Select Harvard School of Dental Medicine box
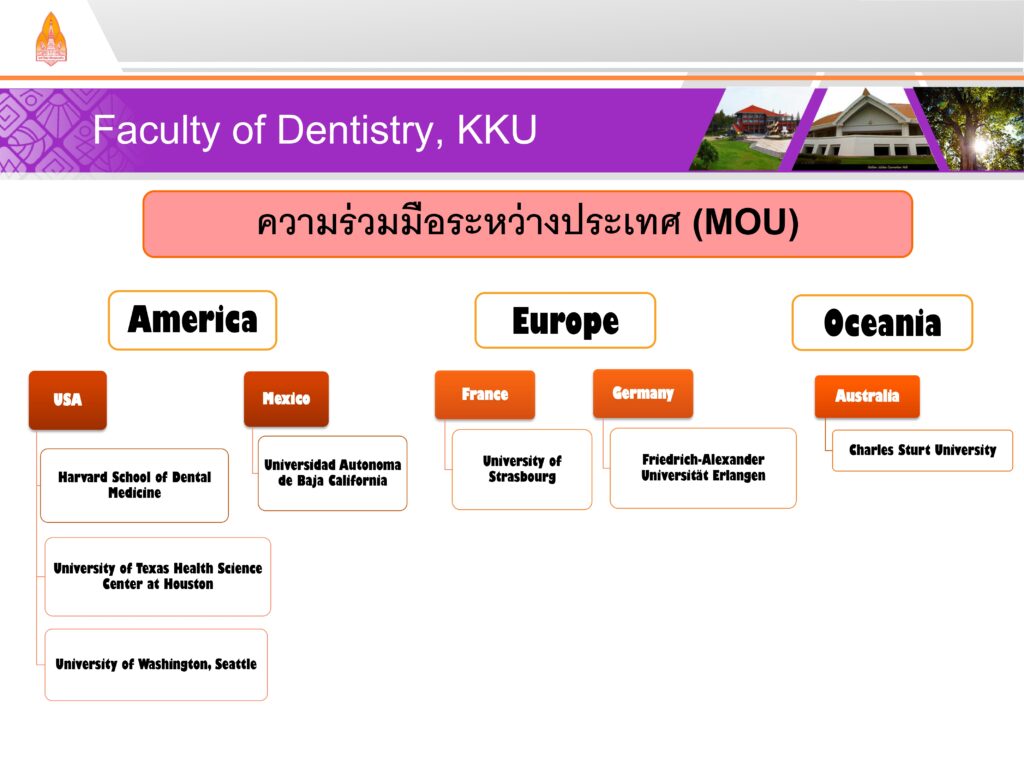1024x768 pixels. [134, 485]
